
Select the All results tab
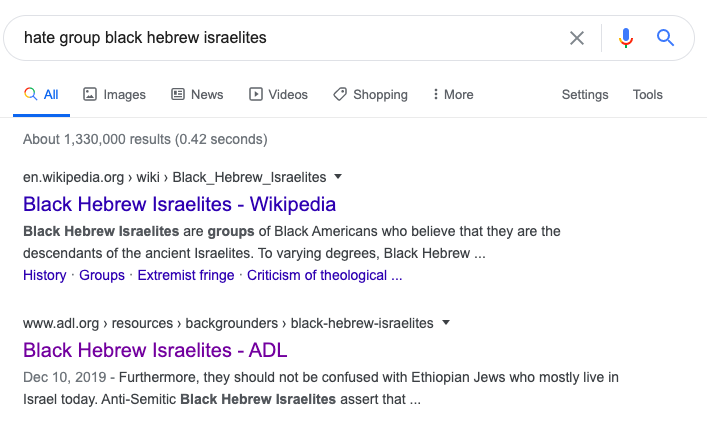tap(41, 95)
